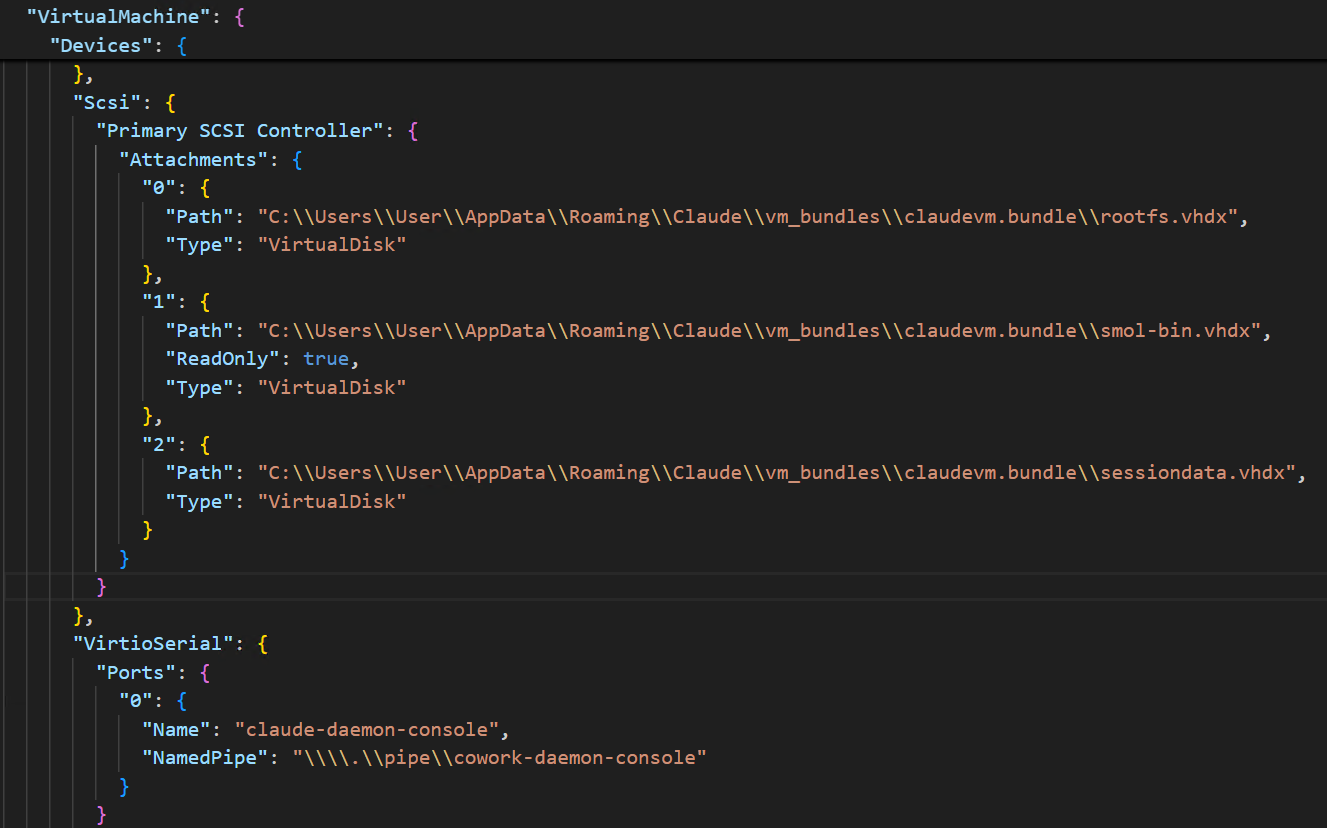Click "VirtualDisk" value below the ReadOnly line

point(333,387)
